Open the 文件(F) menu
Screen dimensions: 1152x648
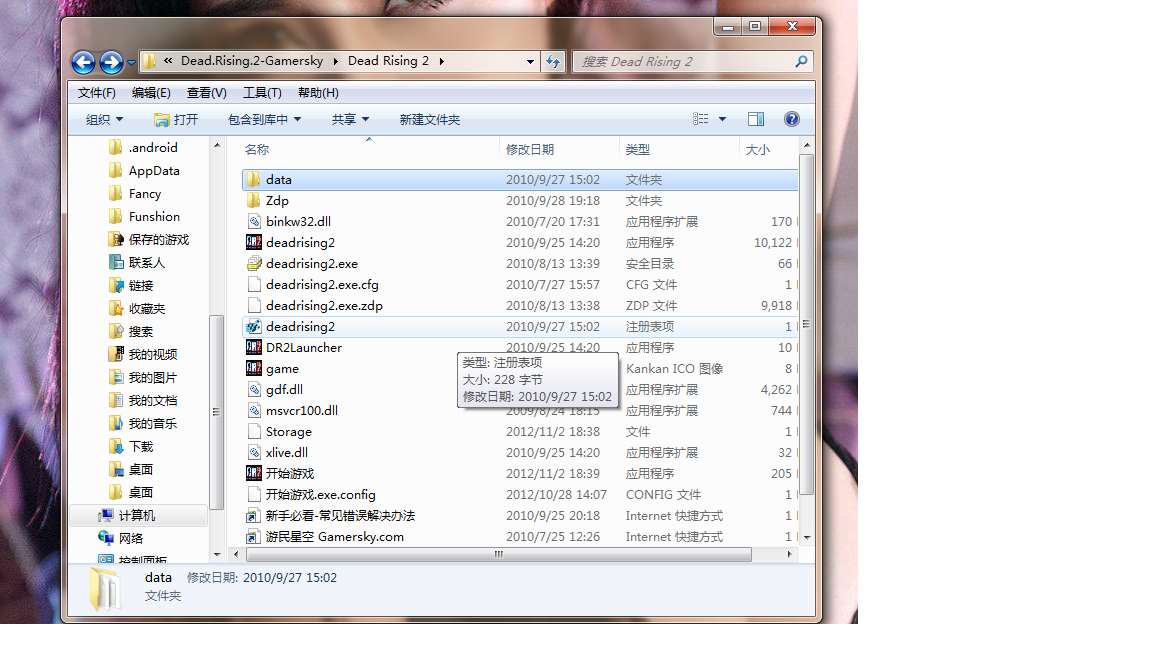(96, 93)
